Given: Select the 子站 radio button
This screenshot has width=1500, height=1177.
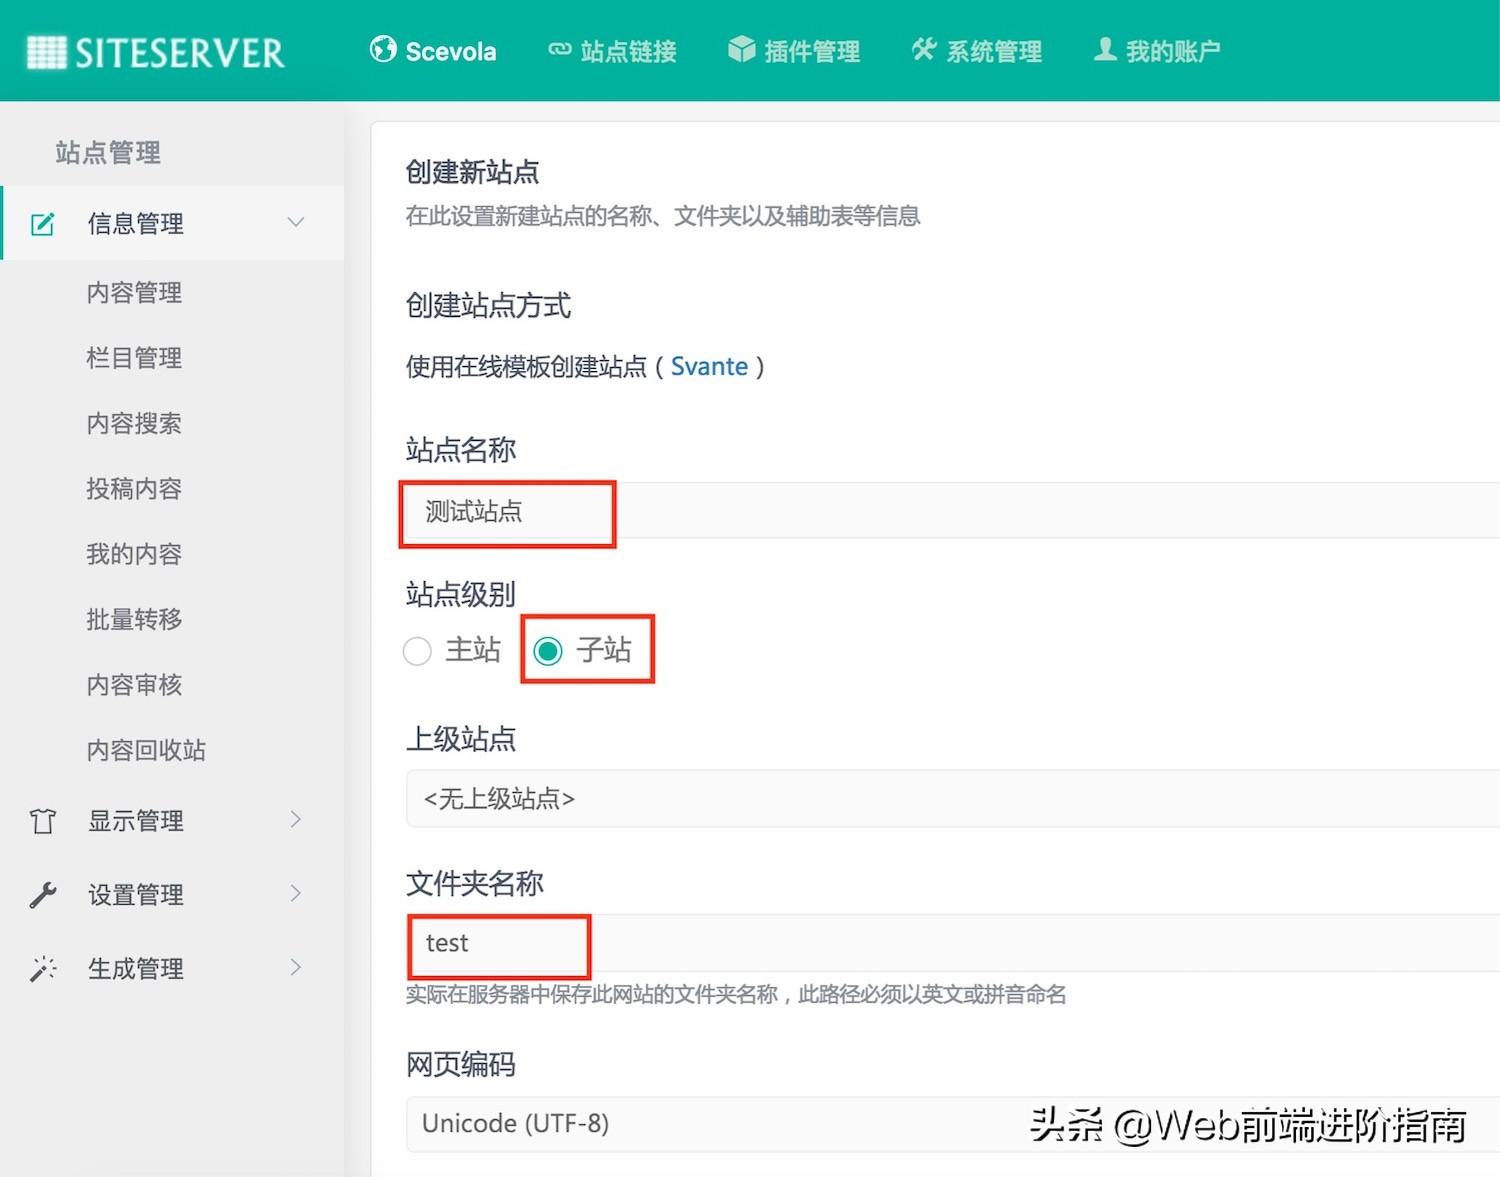Looking at the screenshot, I should click(549, 650).
